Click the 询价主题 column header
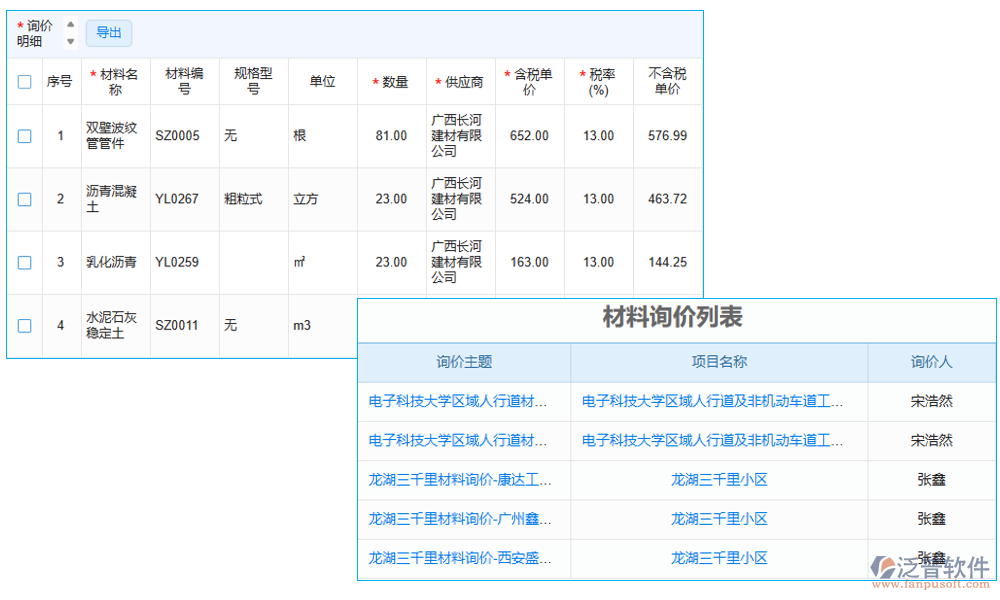This screenshot has height=600, width=1000. (463, 363)
